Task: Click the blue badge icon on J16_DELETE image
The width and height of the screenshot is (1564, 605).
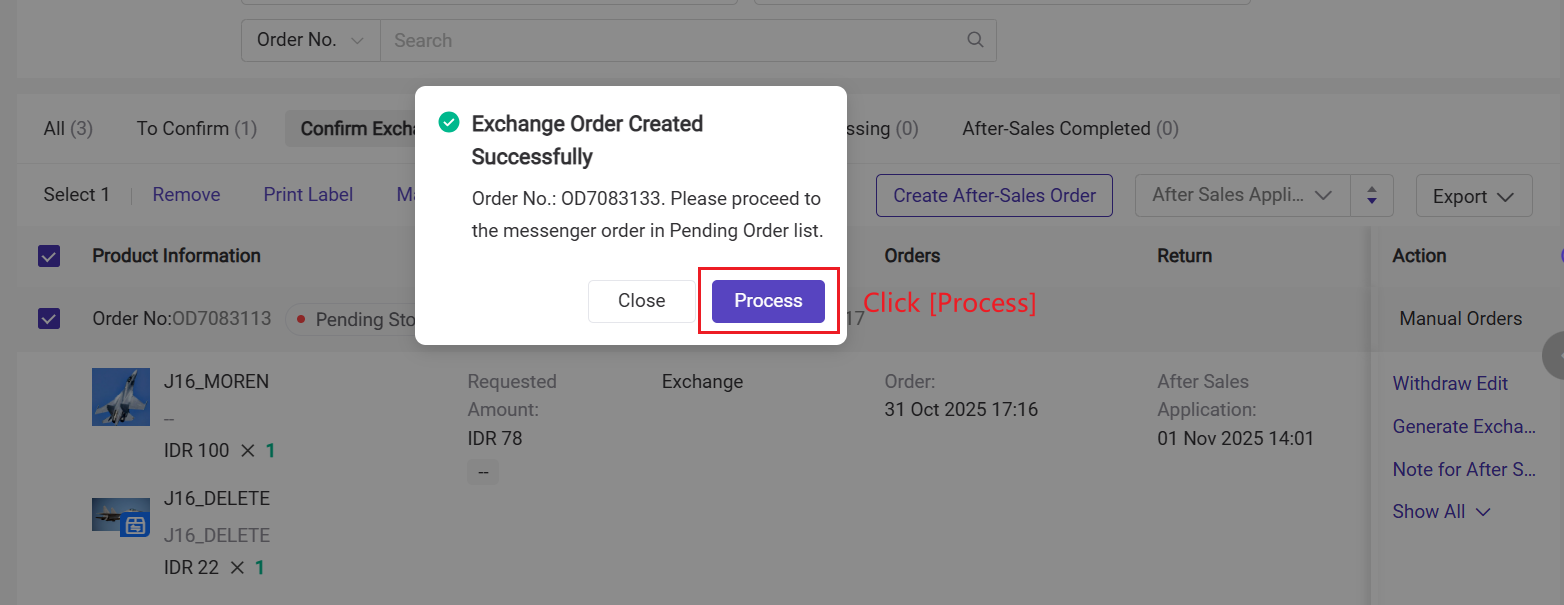Action: coord(135,524)
